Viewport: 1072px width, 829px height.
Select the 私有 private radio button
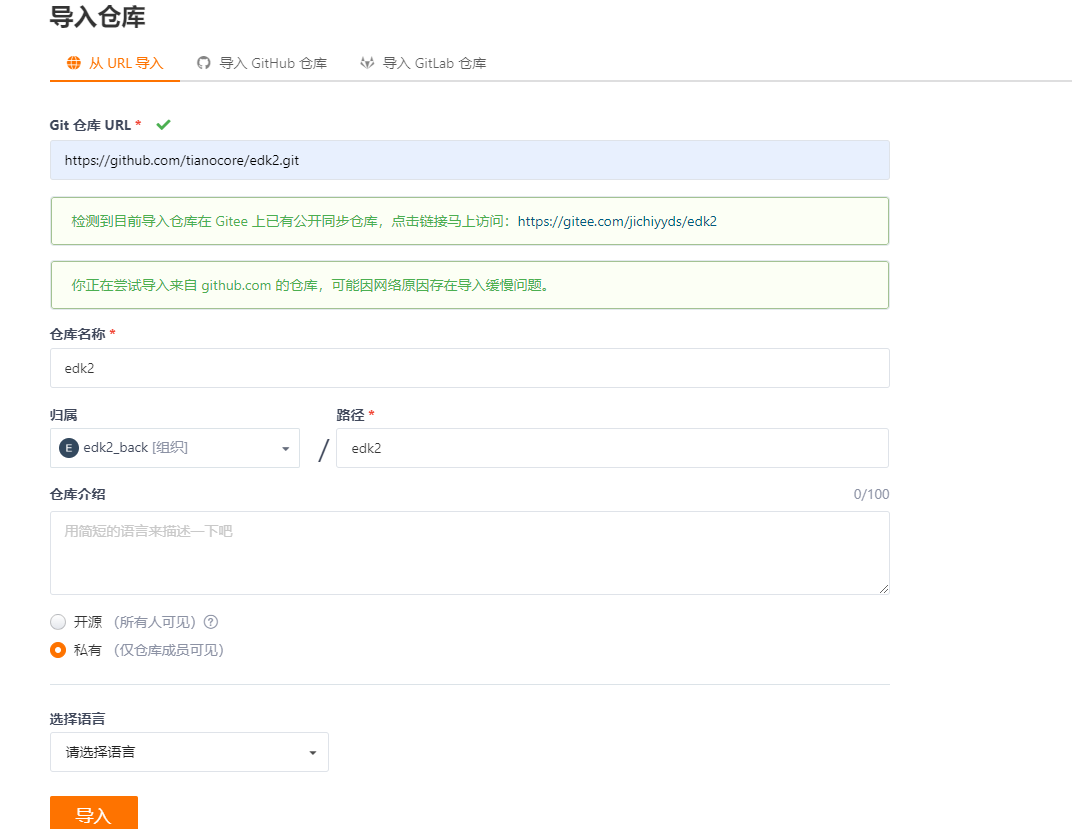tap(58, 650)
